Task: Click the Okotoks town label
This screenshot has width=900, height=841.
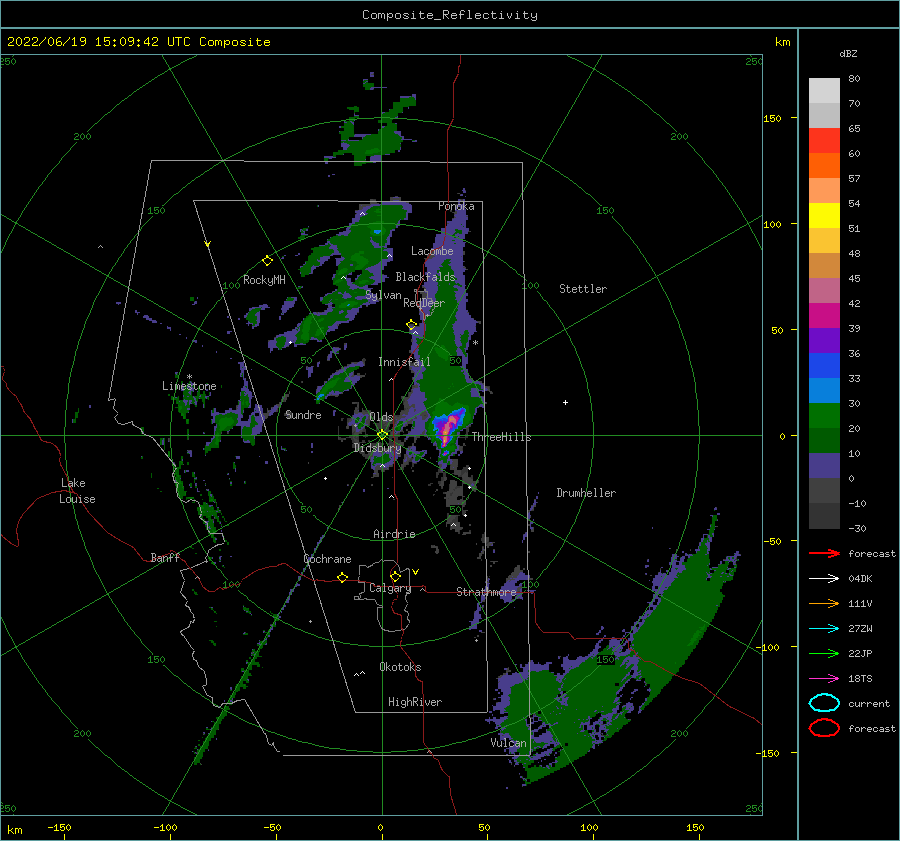Action: [x=400, y=667]
